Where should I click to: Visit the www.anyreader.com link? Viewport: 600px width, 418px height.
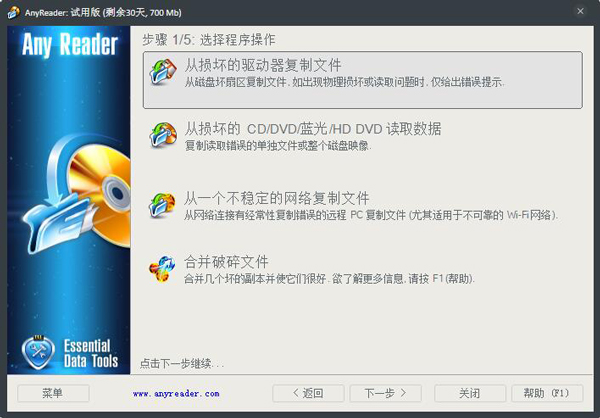tap(176, 394)
